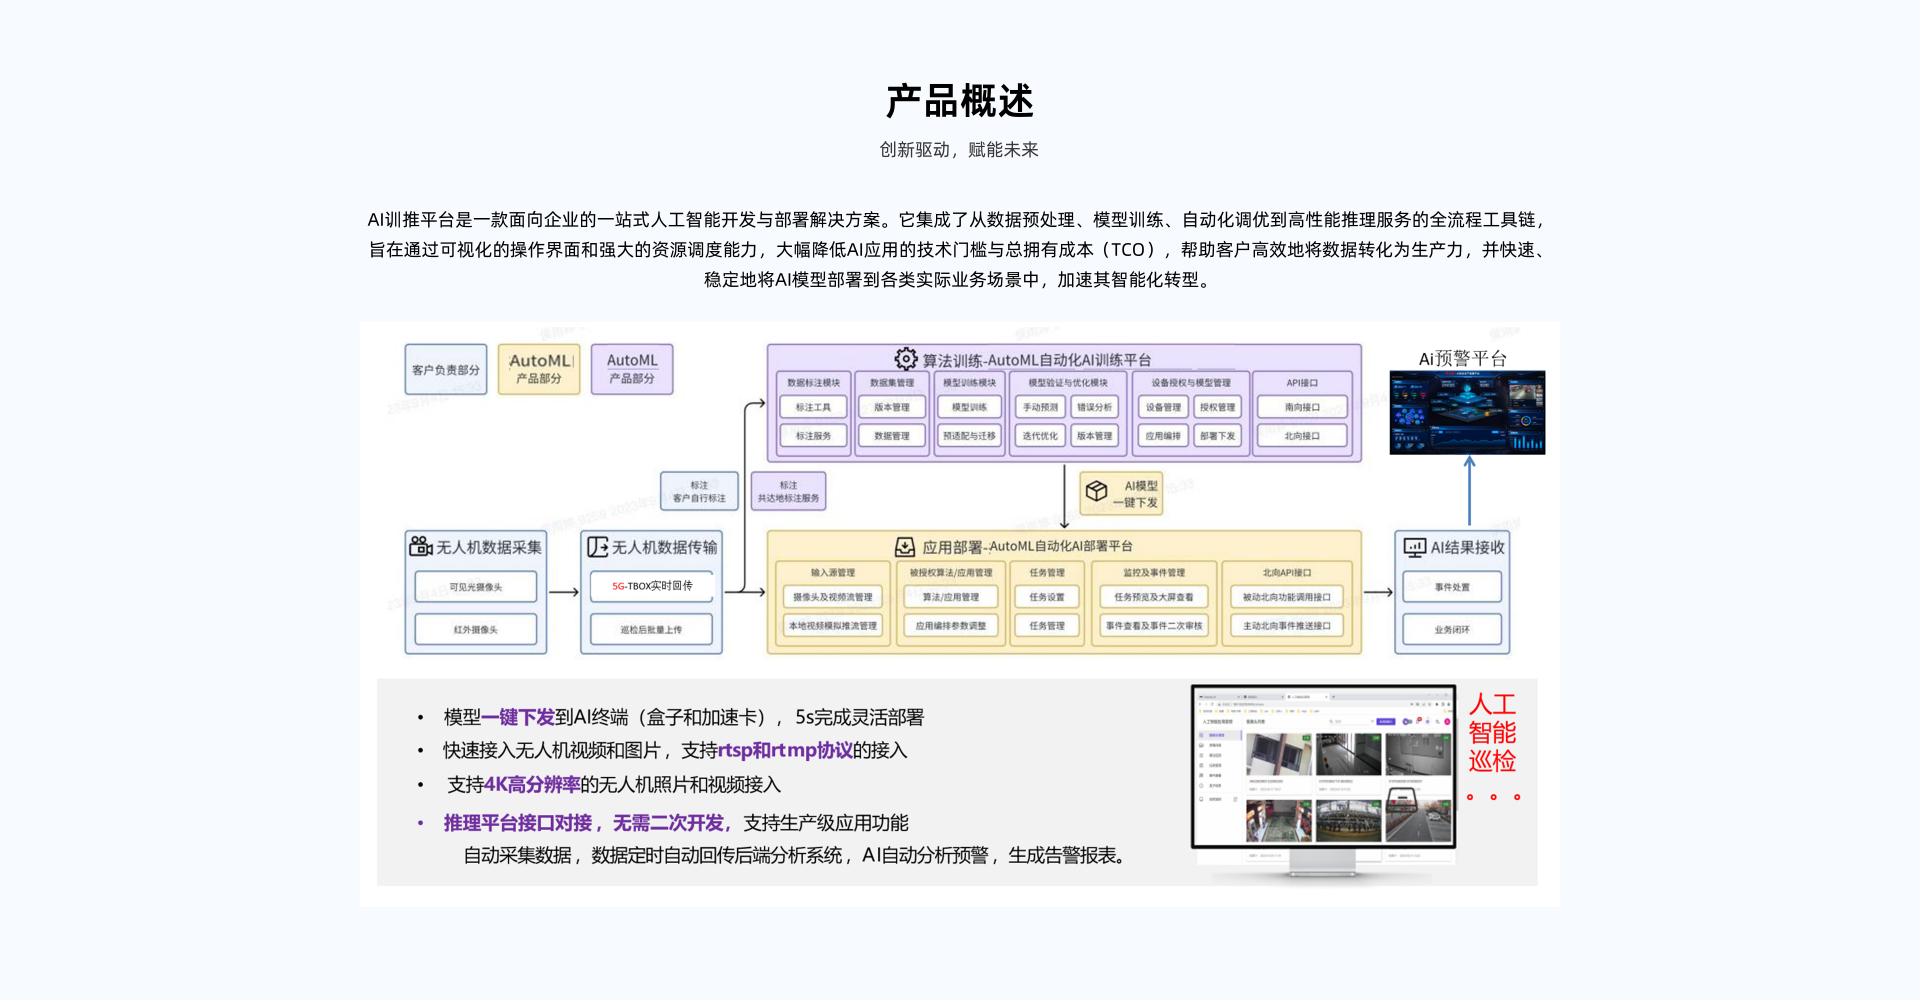Open the 人工智能巡检 monitor screenshot

coord(1323,768)
